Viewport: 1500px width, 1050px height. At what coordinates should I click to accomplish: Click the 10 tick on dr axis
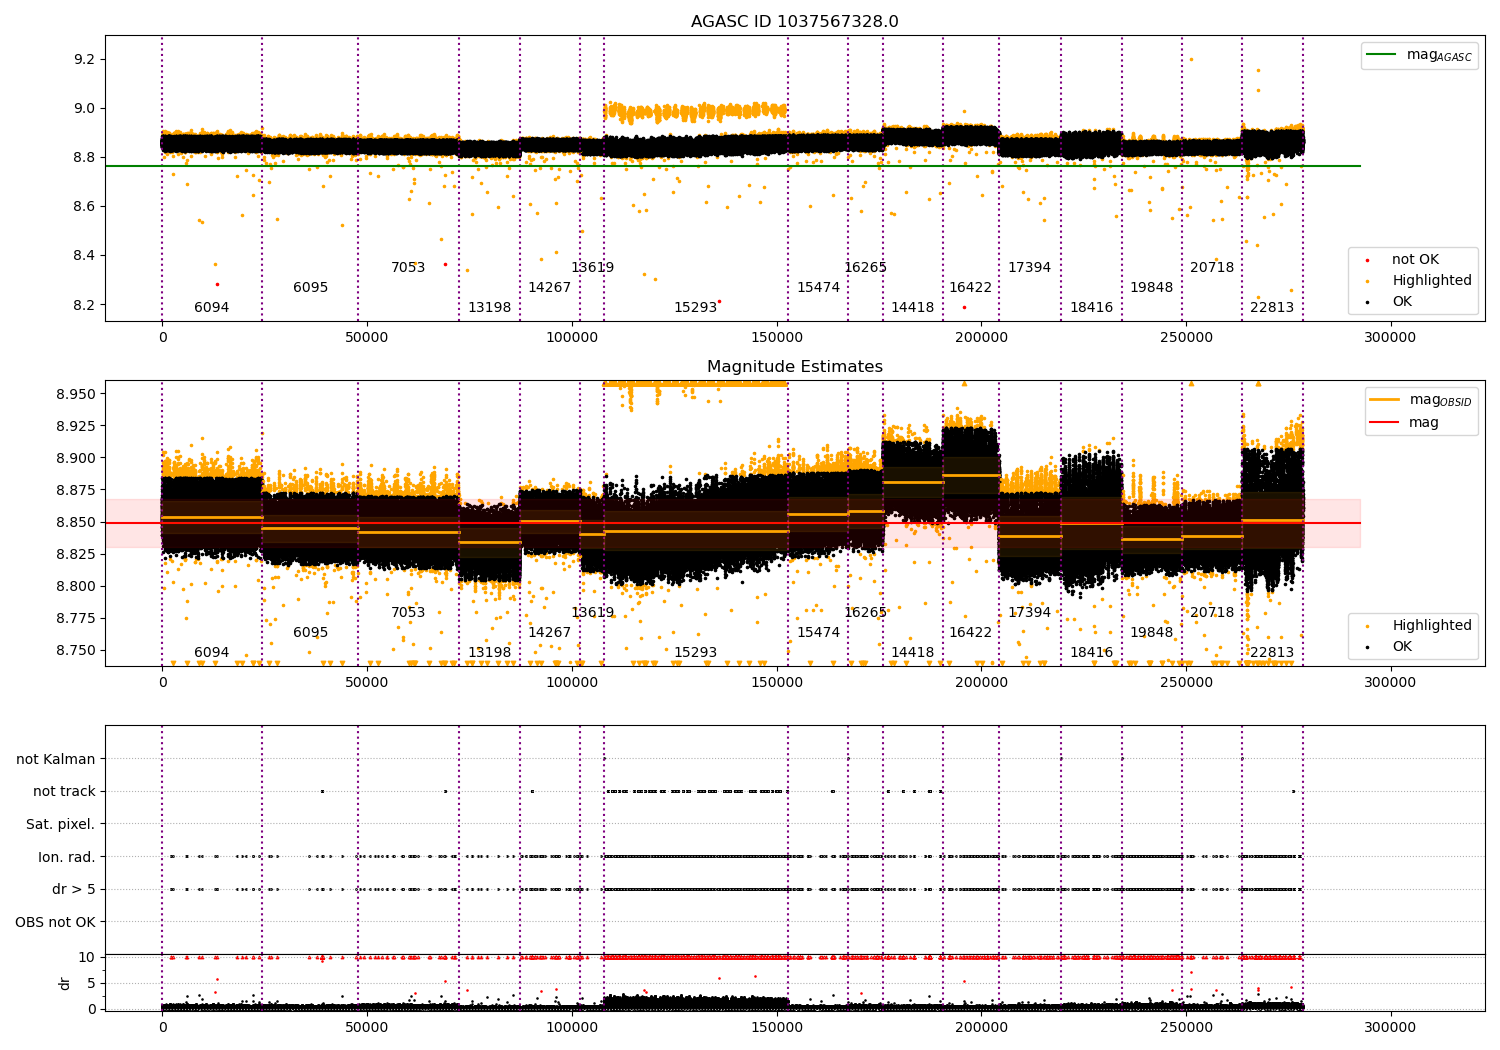point(87,958)
